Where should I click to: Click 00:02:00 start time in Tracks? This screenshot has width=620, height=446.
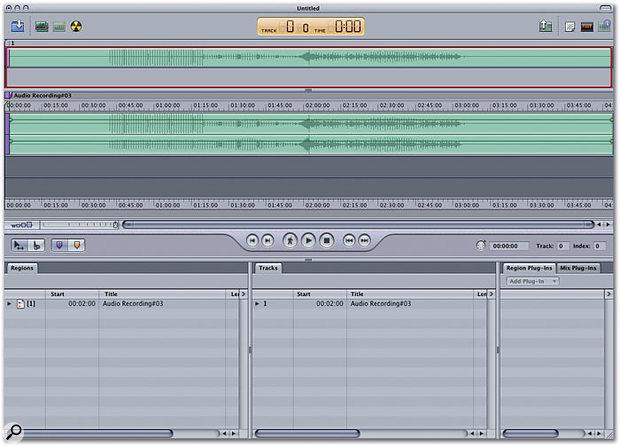coord(329,304)
